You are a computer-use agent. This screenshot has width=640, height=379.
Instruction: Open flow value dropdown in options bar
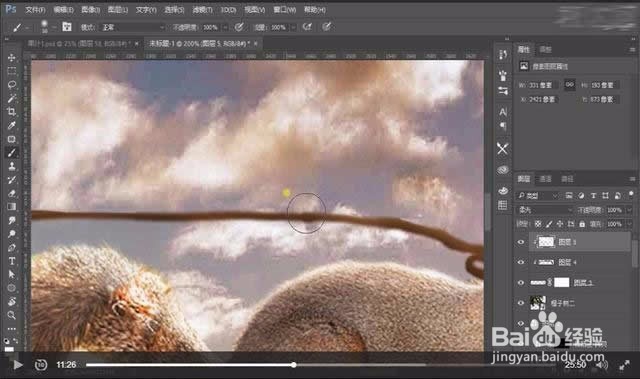click(x=293, y=27)
